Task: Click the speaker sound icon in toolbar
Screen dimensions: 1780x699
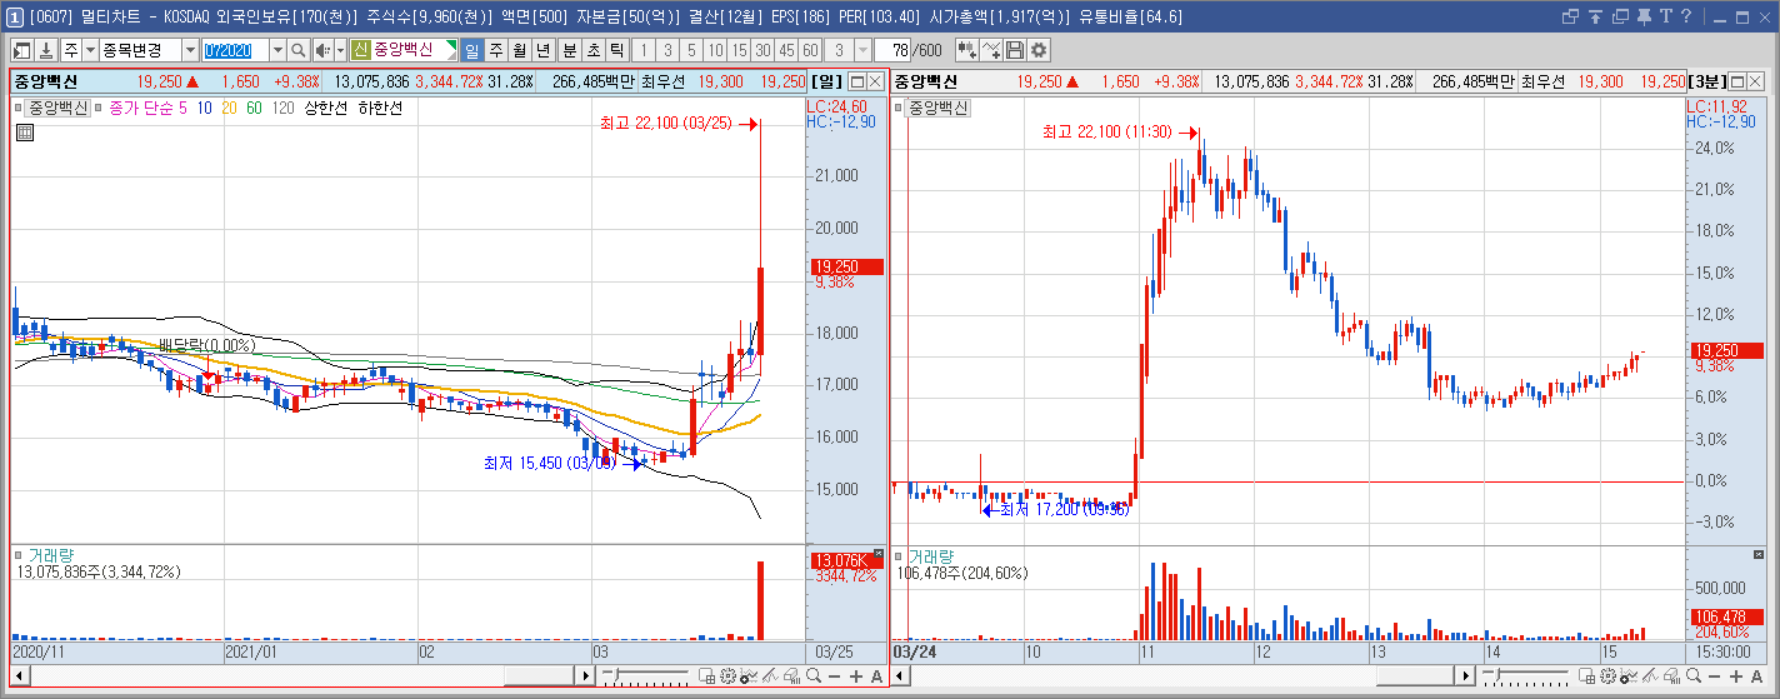Action: (x=322, y=50)
